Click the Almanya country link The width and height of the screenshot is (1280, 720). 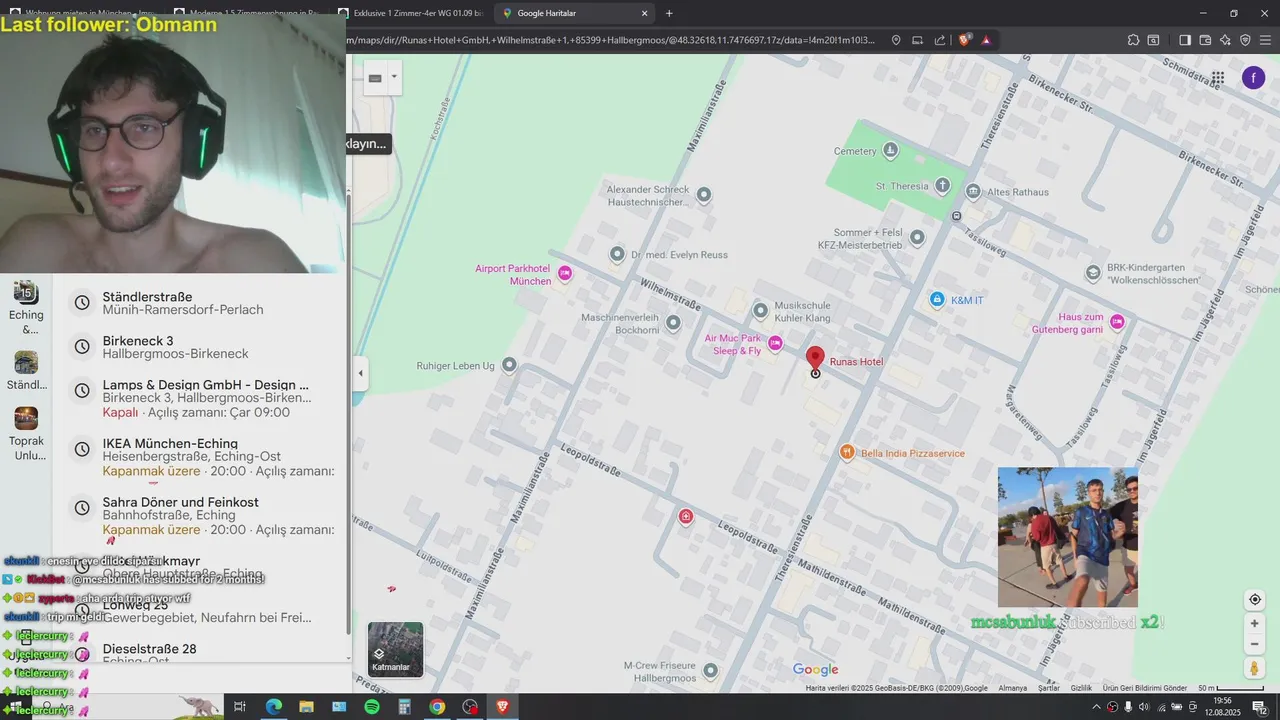[x=1013, y=688]
